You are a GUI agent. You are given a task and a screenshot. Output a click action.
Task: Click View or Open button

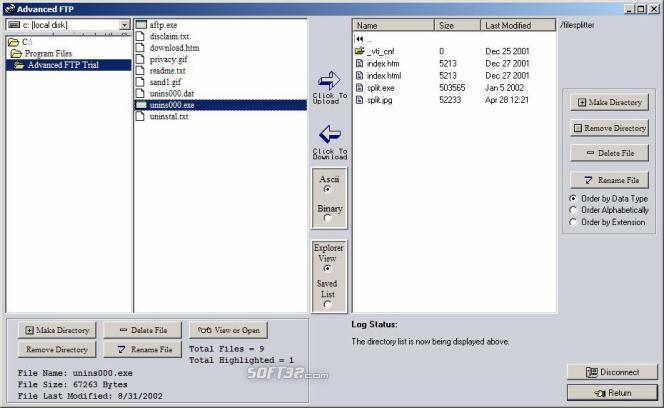pyautogui.click(x=229, y=330)
